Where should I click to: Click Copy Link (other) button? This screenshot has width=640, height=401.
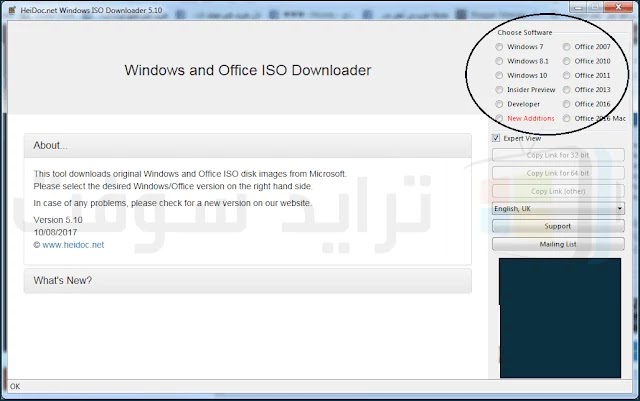click(x=558, y=191)
